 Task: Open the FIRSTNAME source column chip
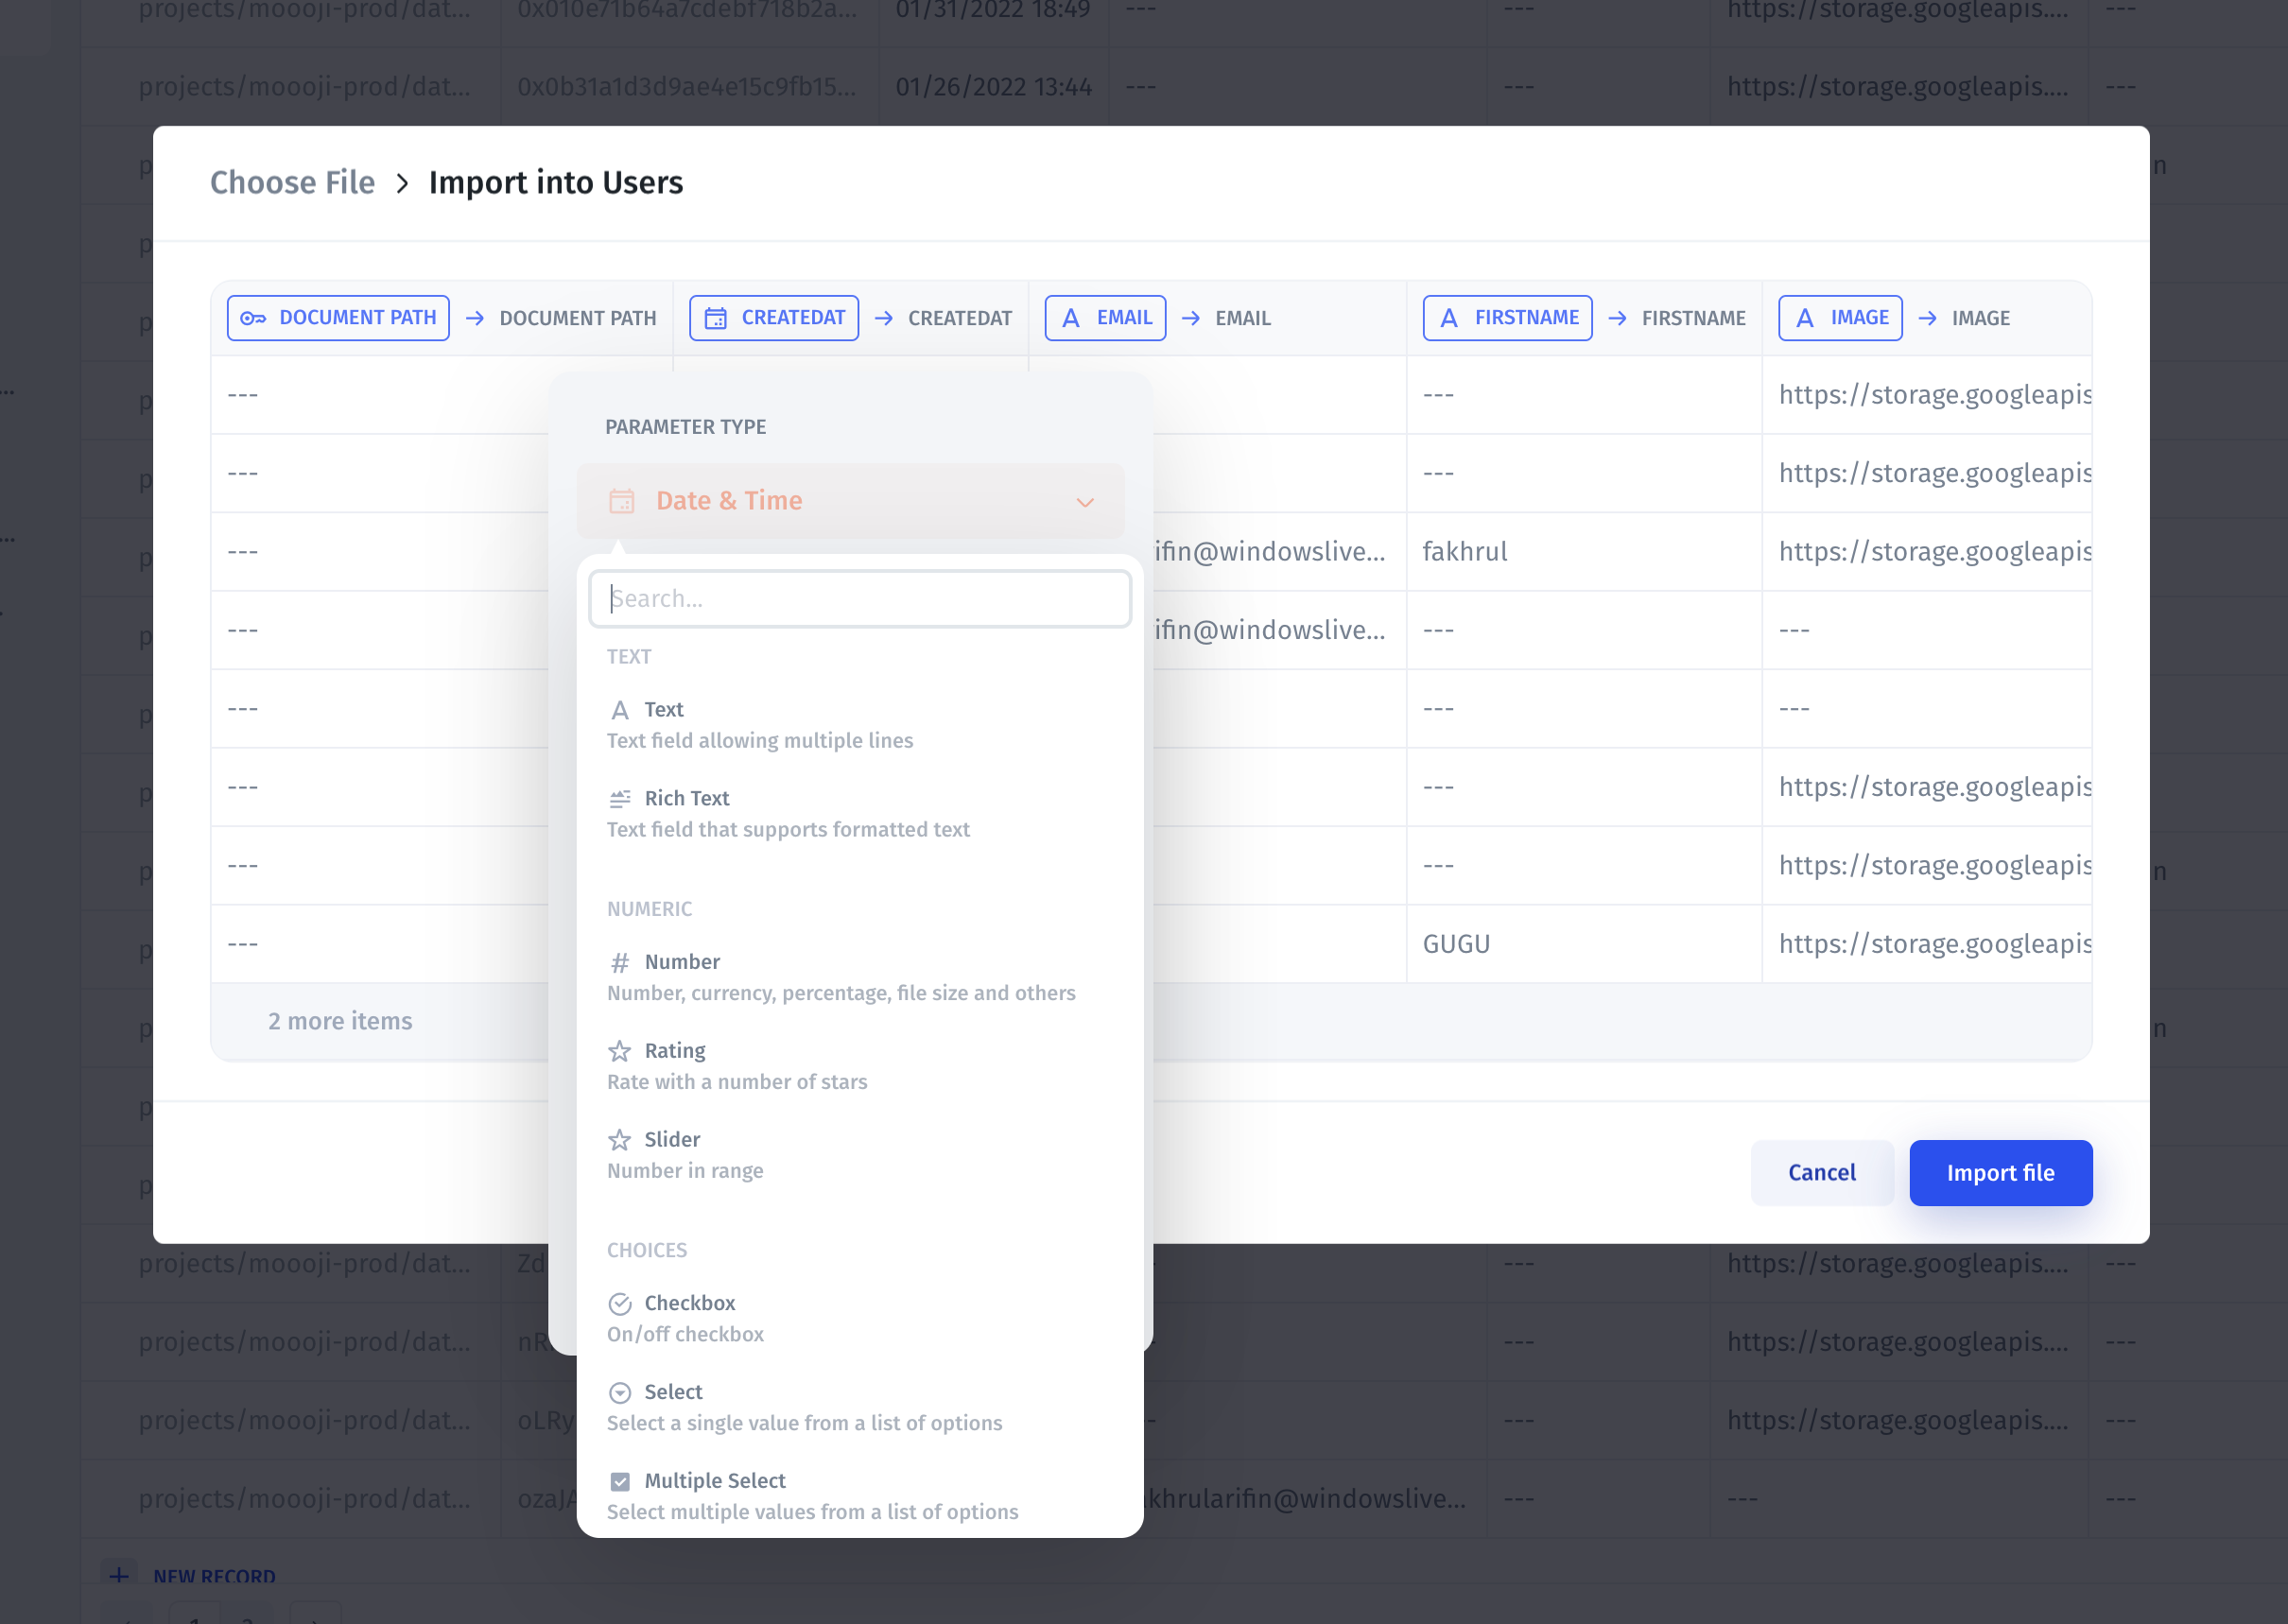click(x=1508, y=318)
